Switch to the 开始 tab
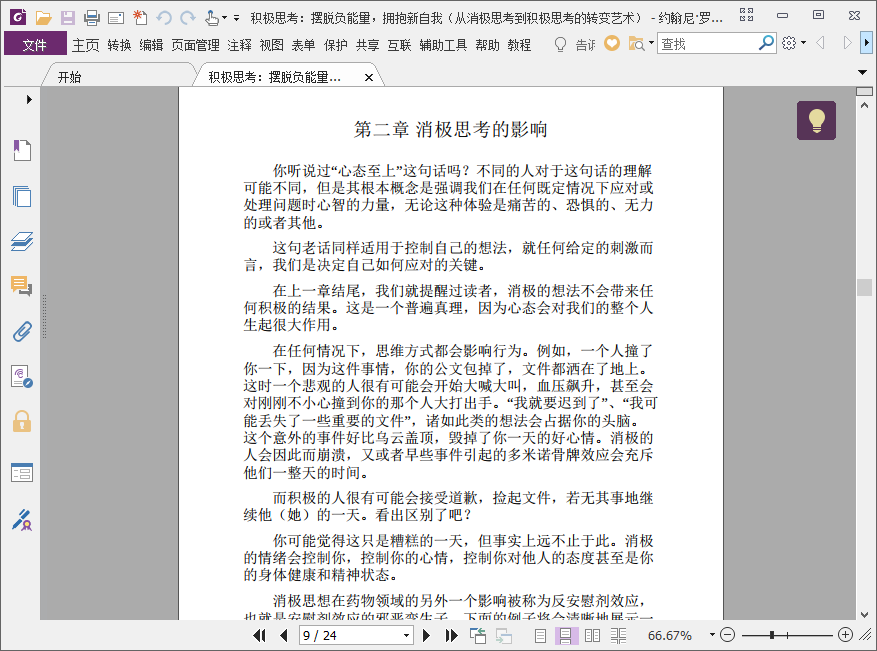 point(69,77)
